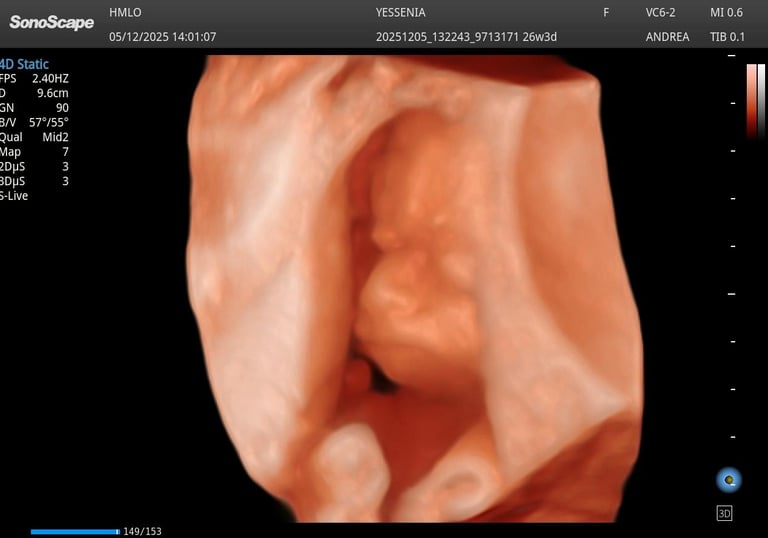The width and height of the screenshot is (768, 538).
Task: Click the red color map gradient bar
Action: 751,101
